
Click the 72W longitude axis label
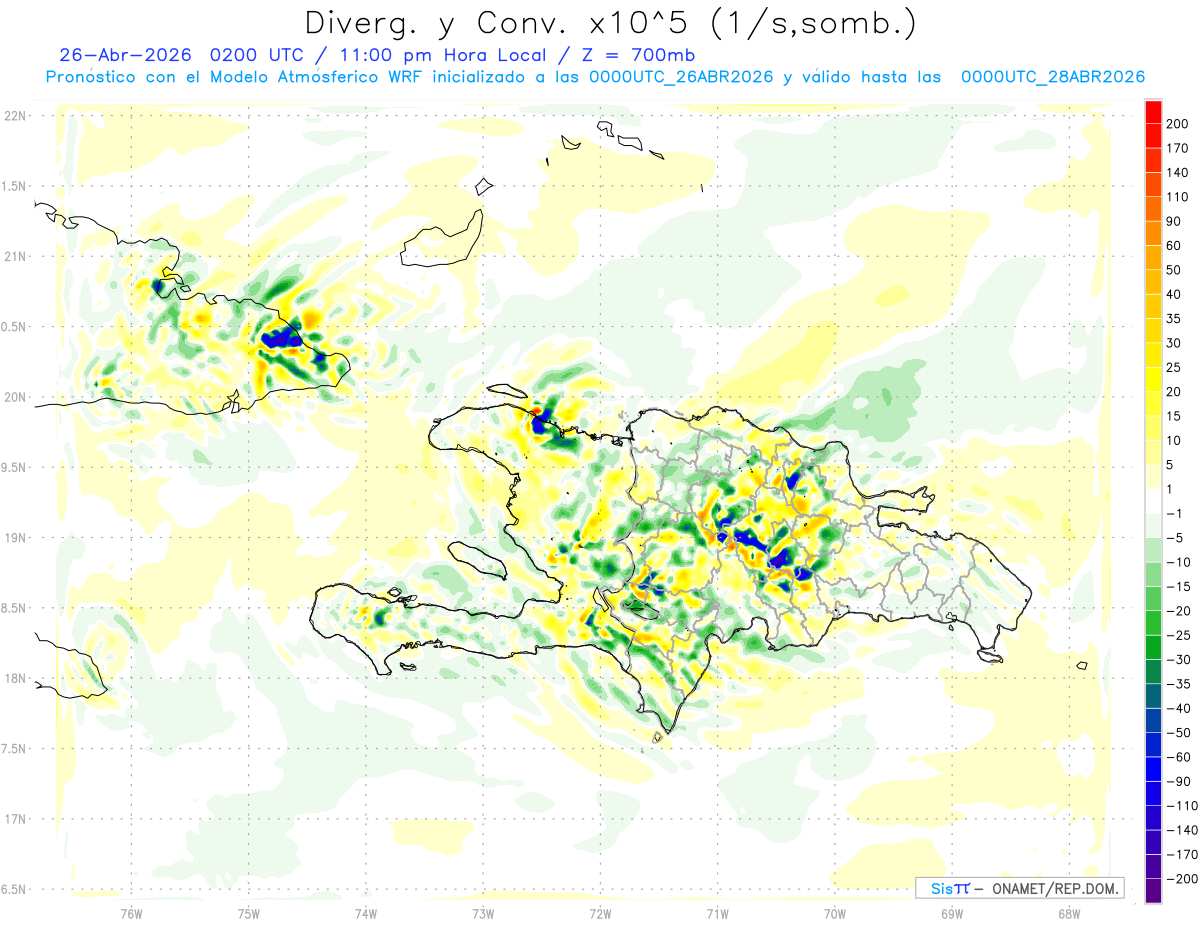click(x=600, y=913)
